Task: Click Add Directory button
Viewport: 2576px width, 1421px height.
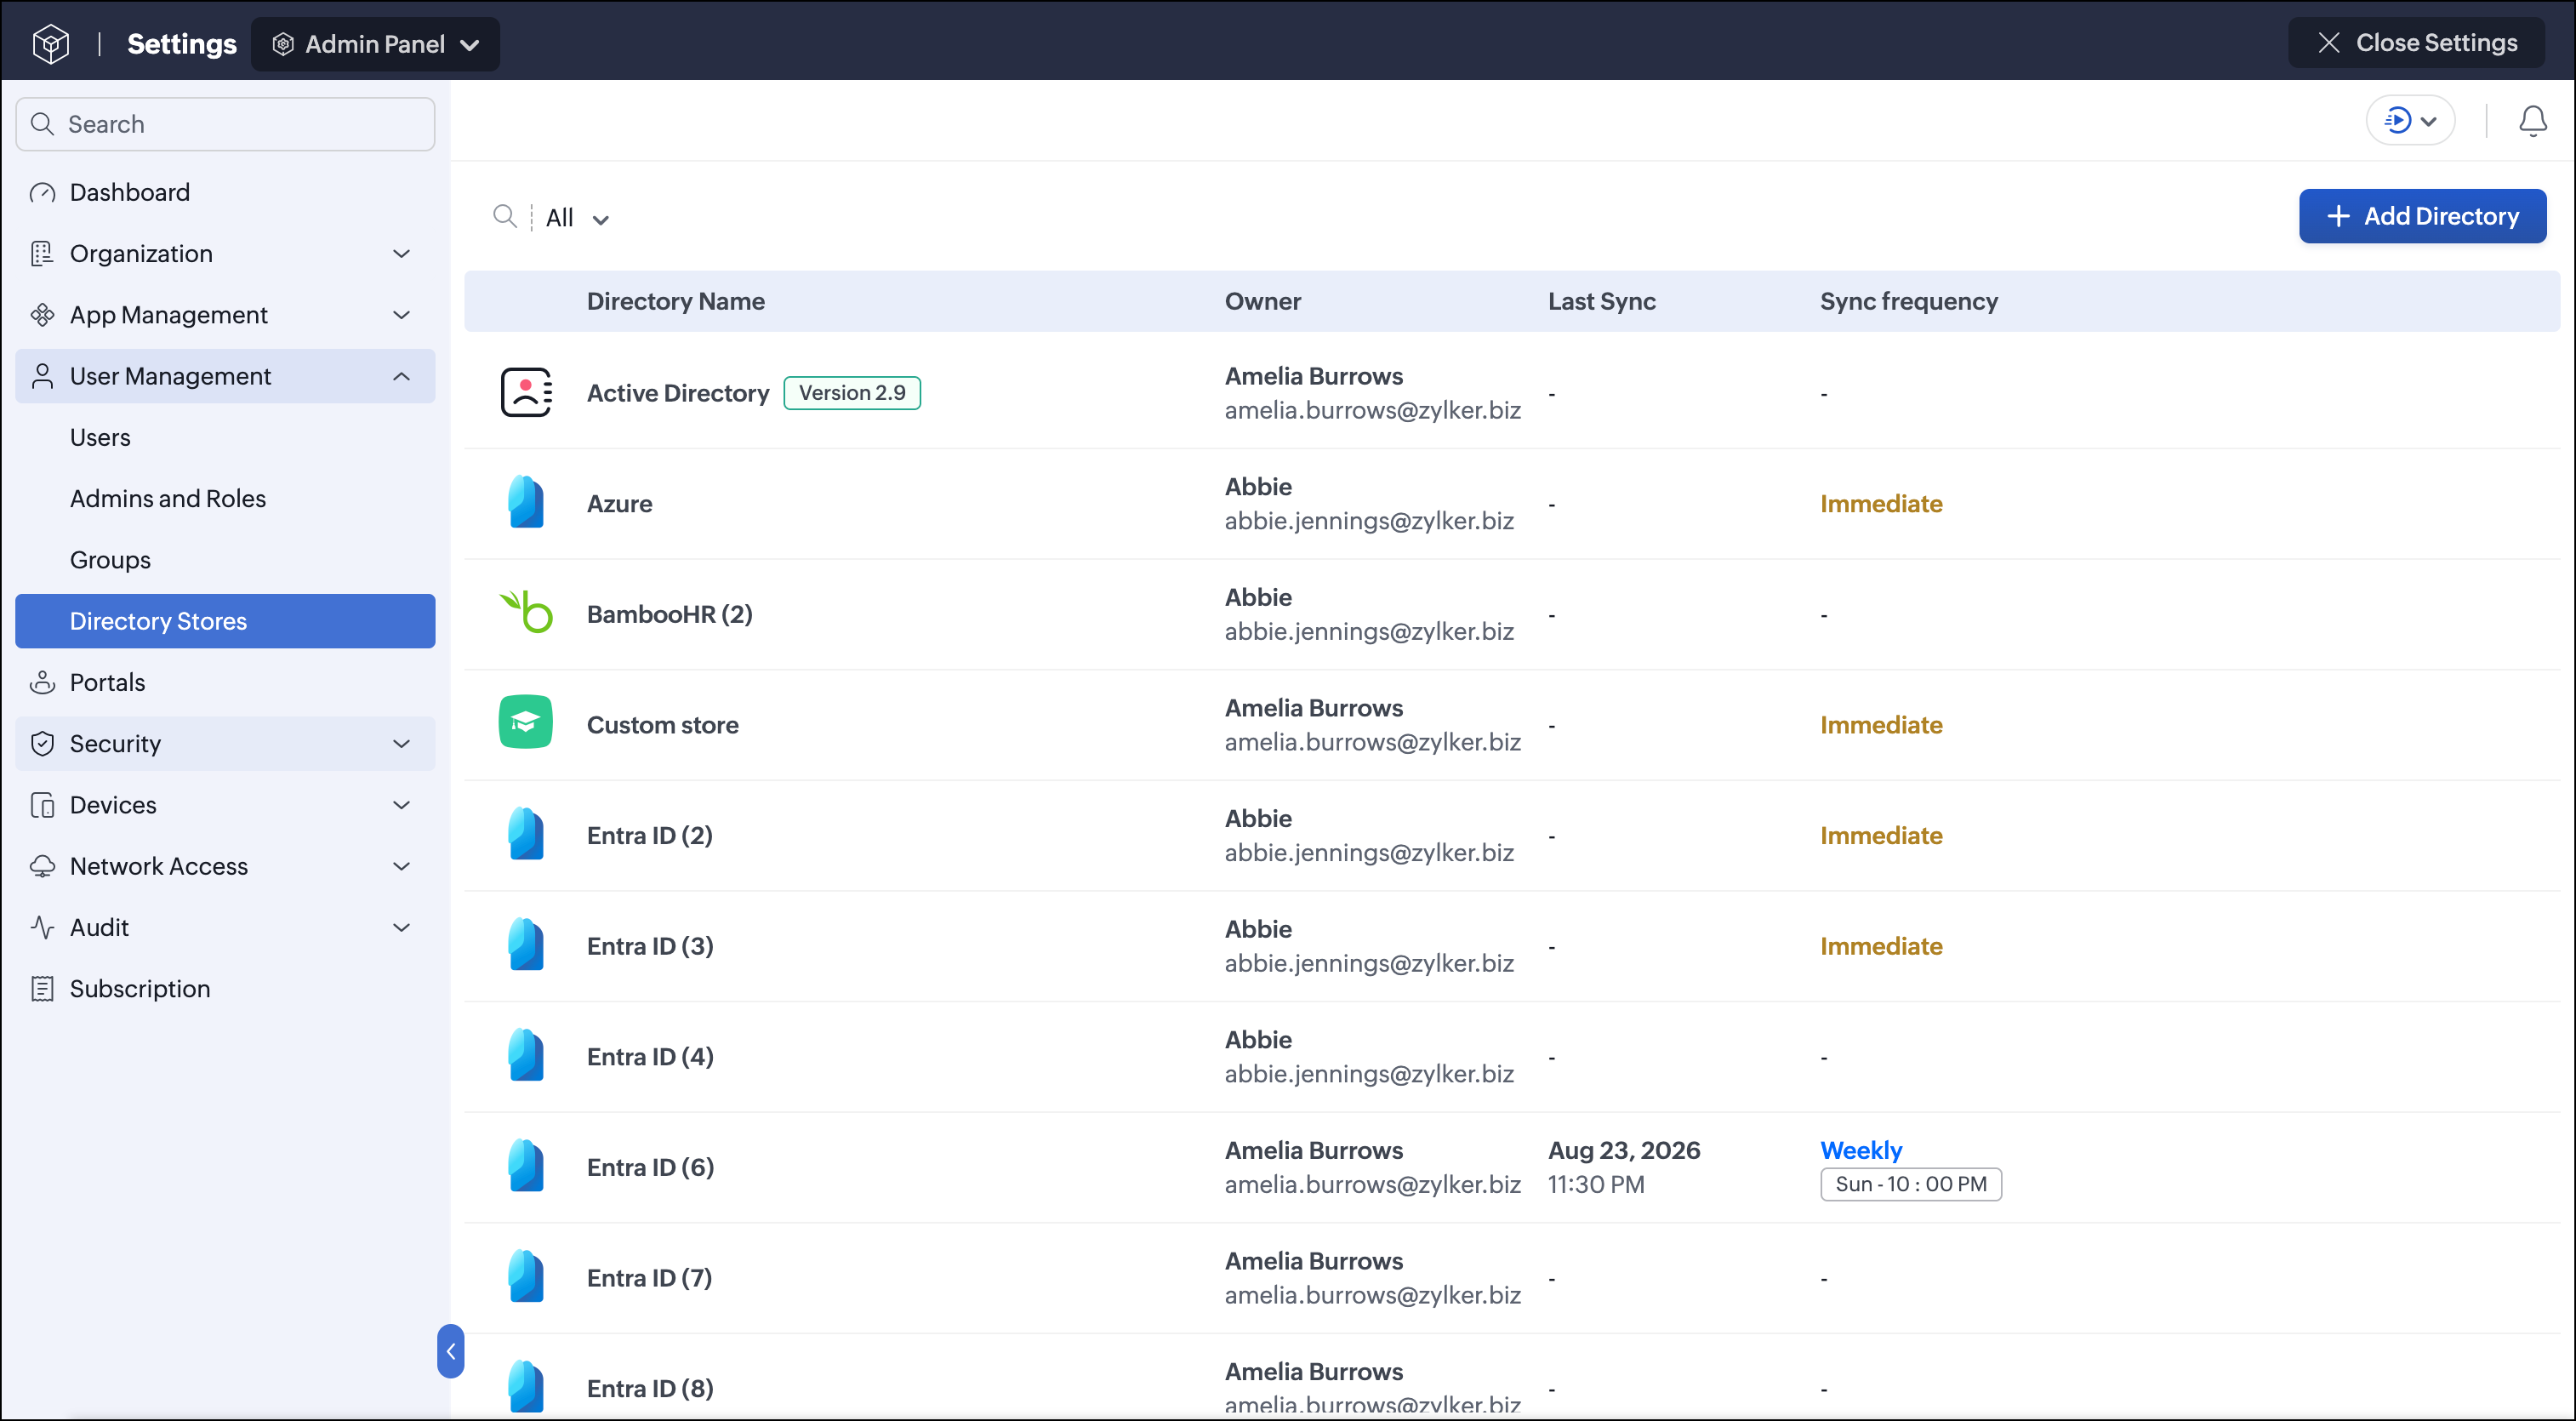Action: [x=2422, y=216]
